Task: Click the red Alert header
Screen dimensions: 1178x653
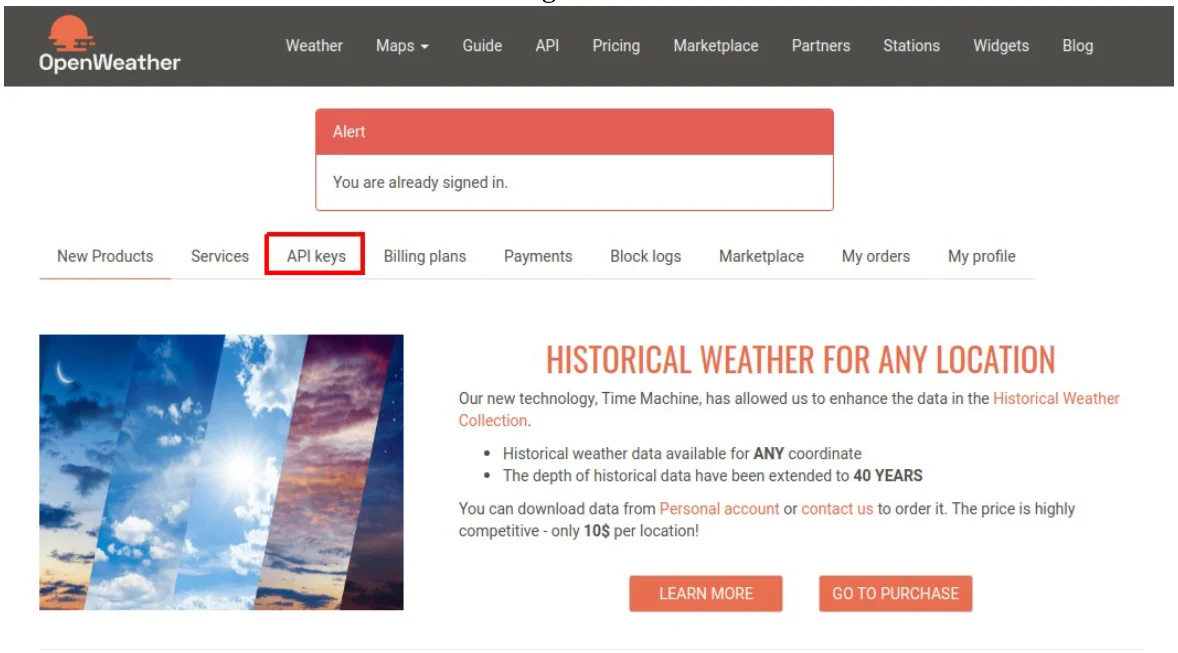Action: tap(574, 132)
